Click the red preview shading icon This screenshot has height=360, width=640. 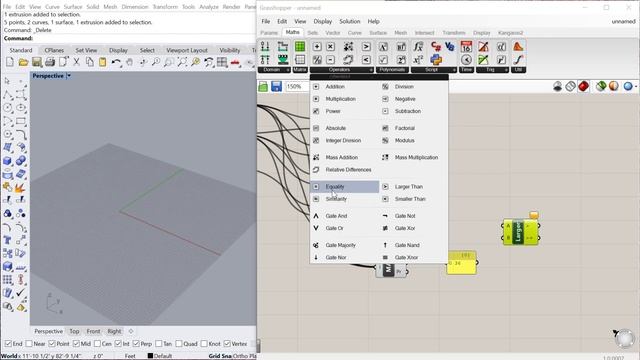click(x=584, y=86)
